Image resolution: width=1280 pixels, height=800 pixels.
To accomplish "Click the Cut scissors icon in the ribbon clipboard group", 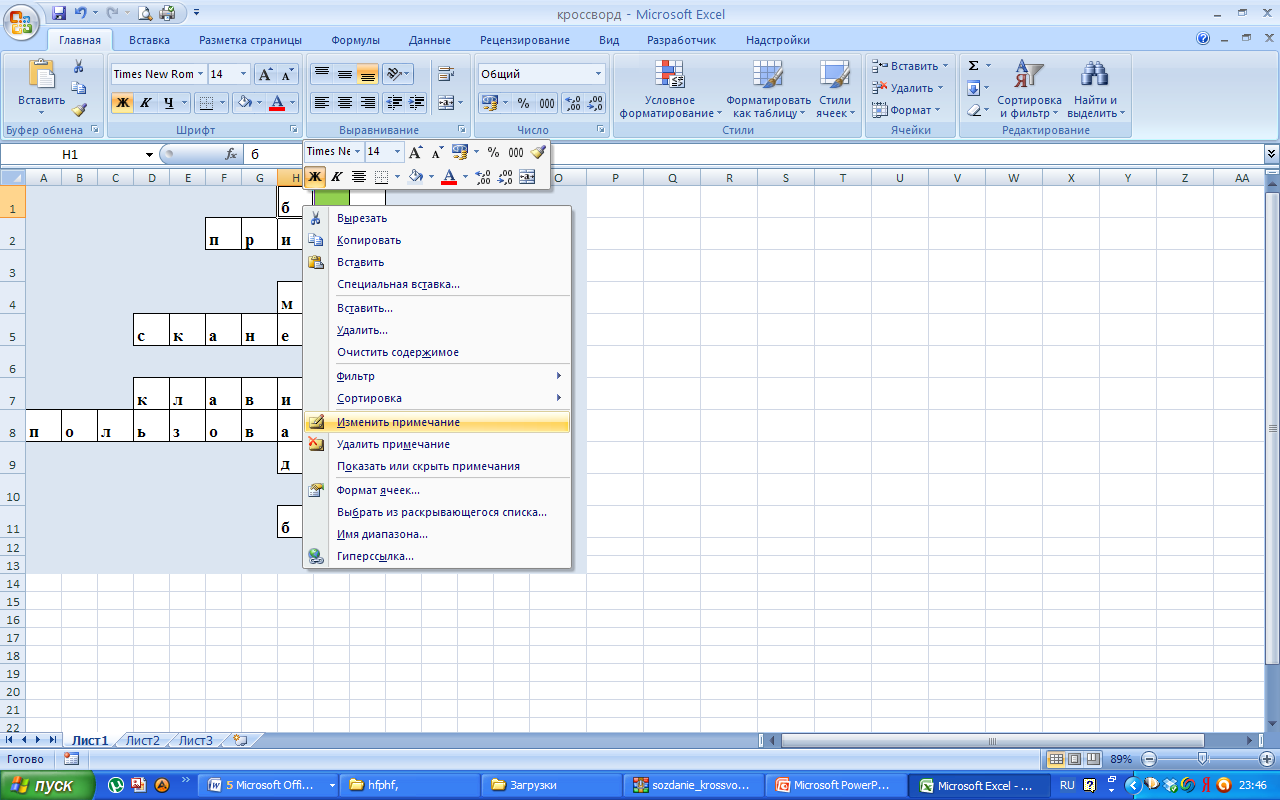I will point(79,66).
